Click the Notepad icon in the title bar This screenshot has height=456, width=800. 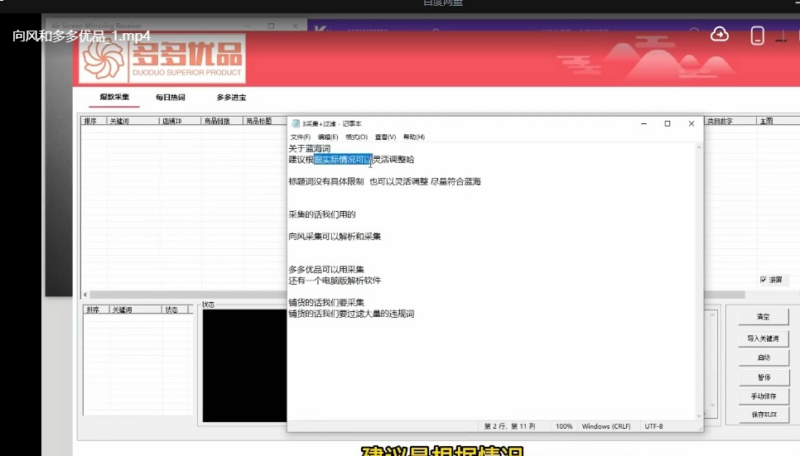[x=295, y=123]
